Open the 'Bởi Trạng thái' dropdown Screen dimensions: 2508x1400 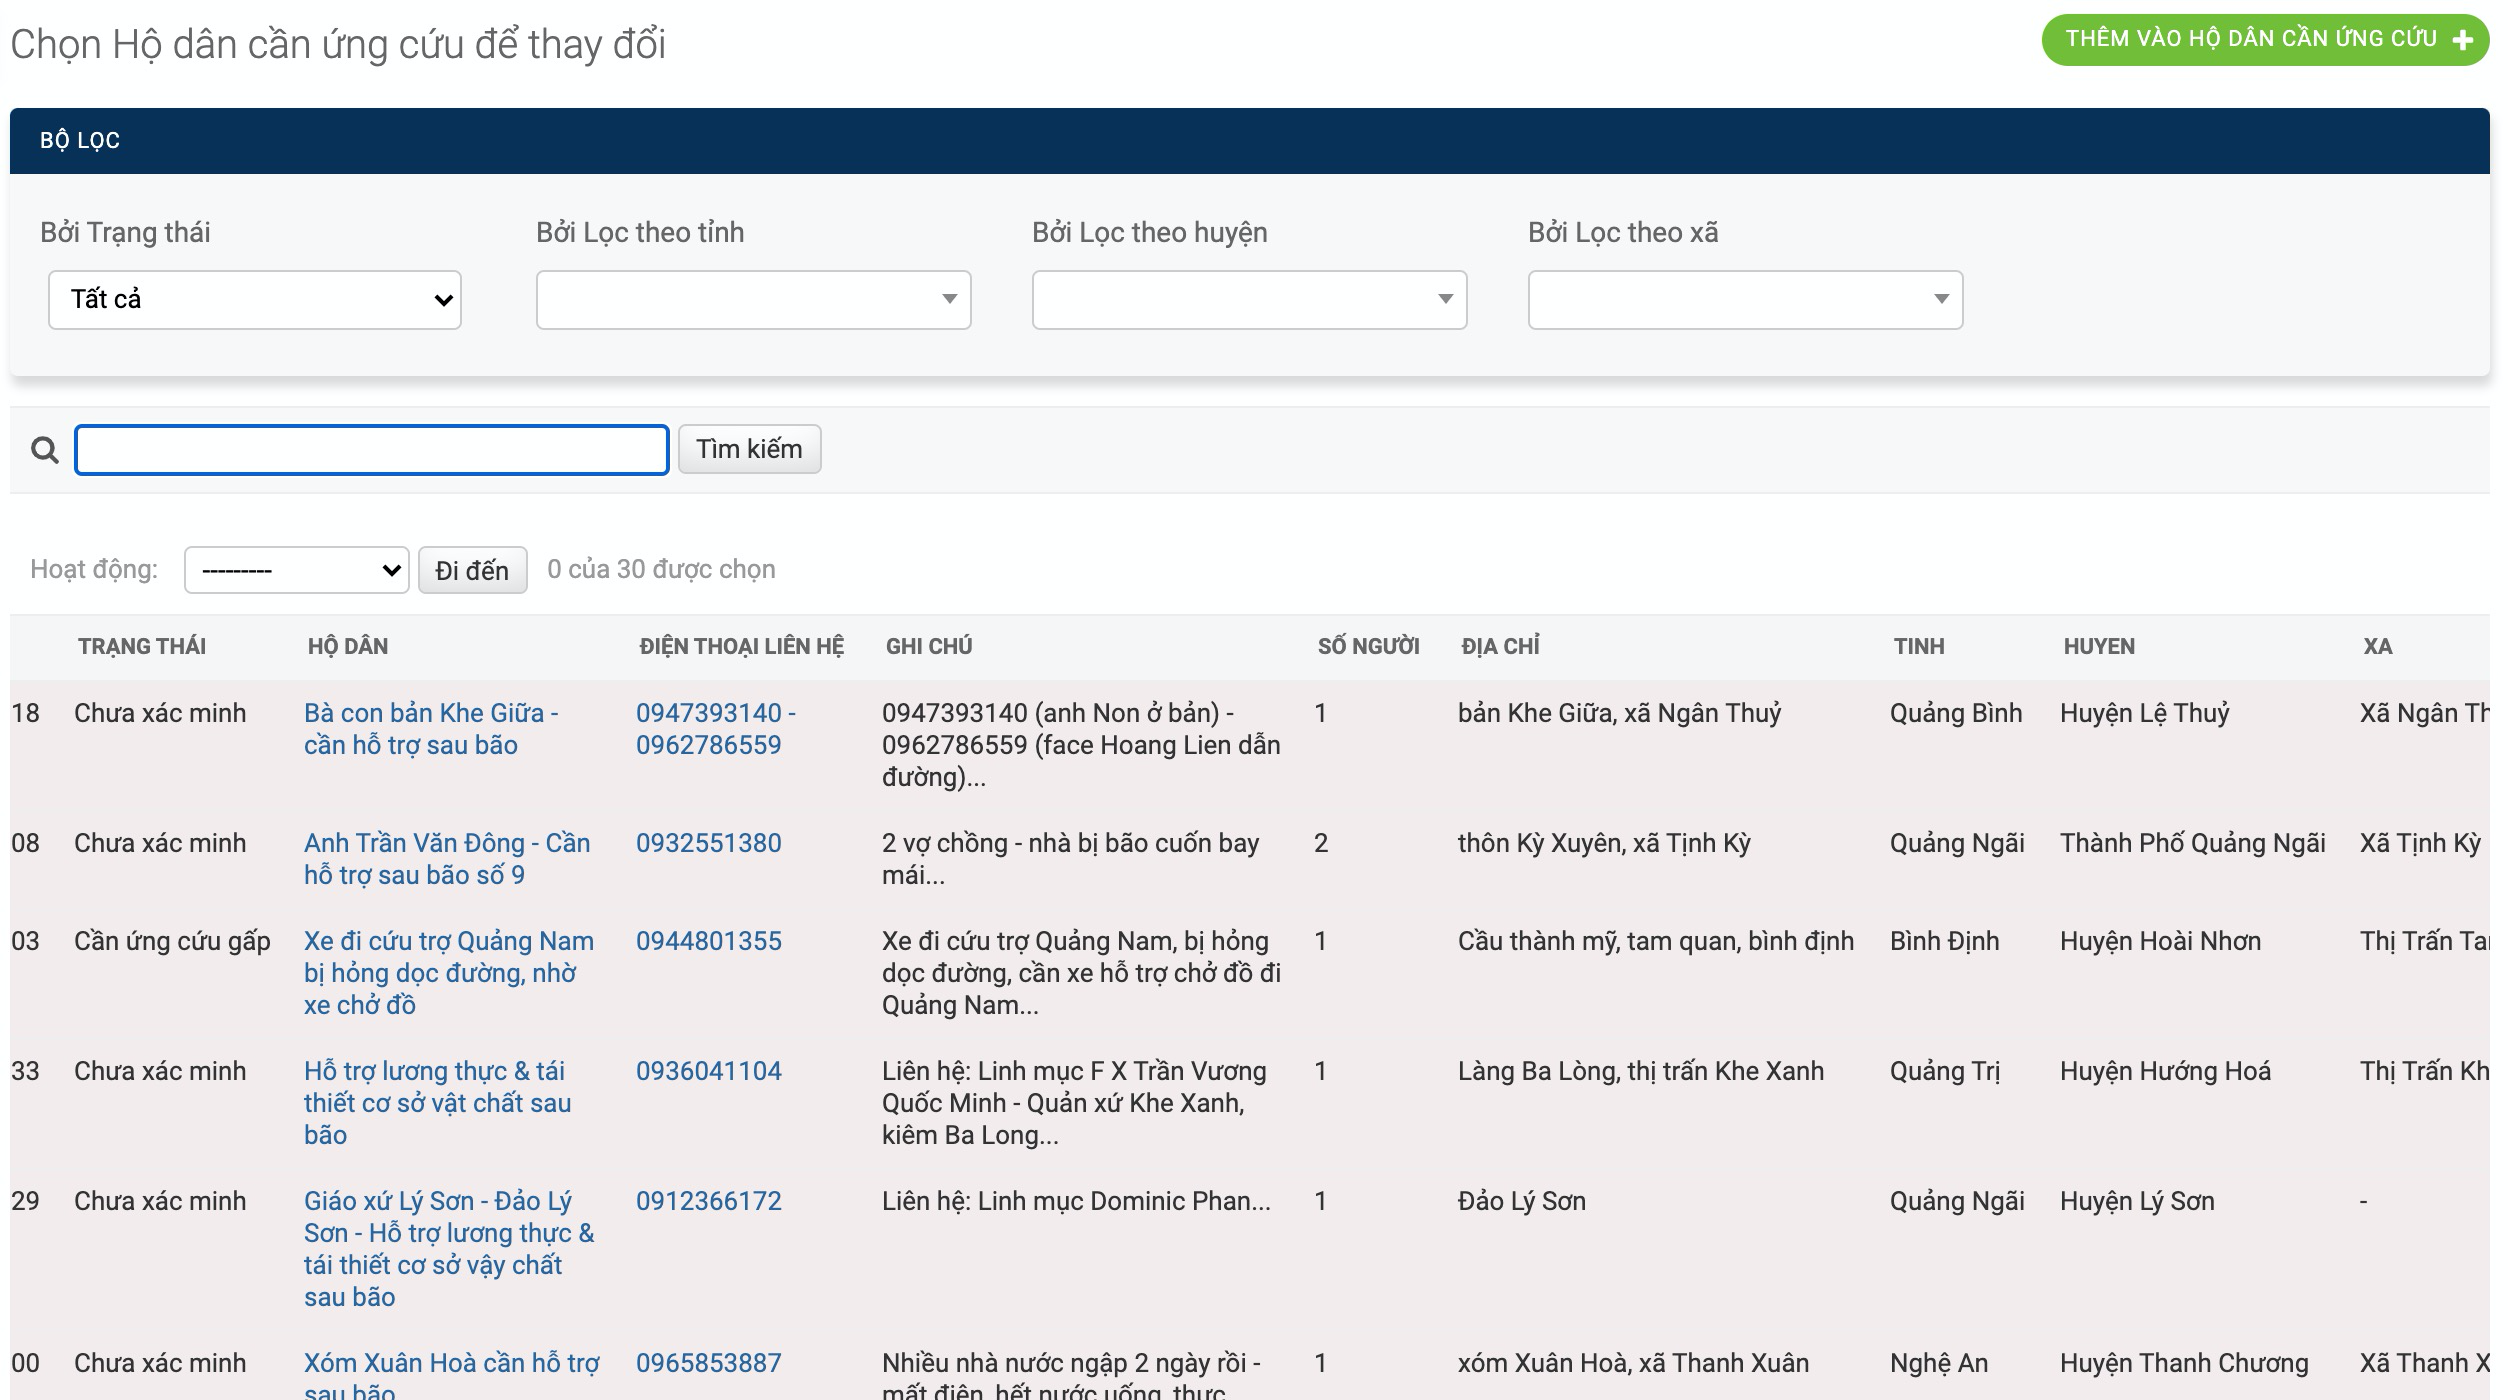[255, 299]
